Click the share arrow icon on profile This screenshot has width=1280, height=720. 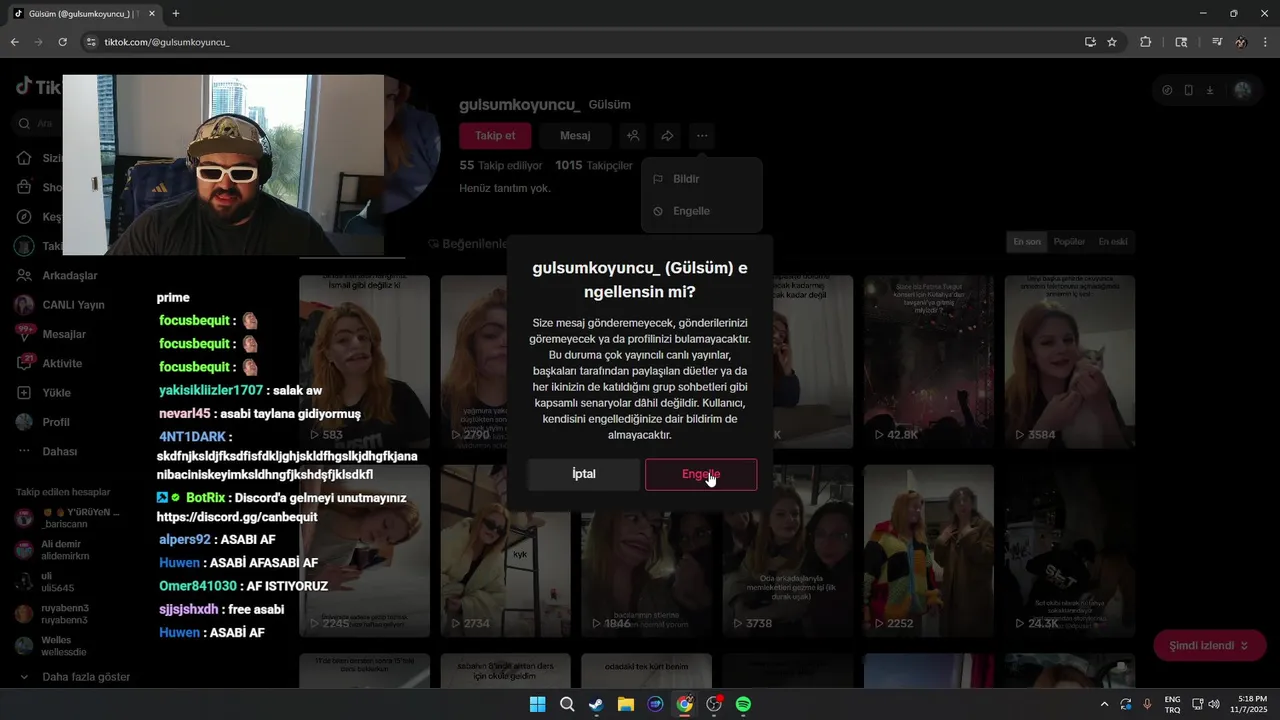tap(667, 135)
